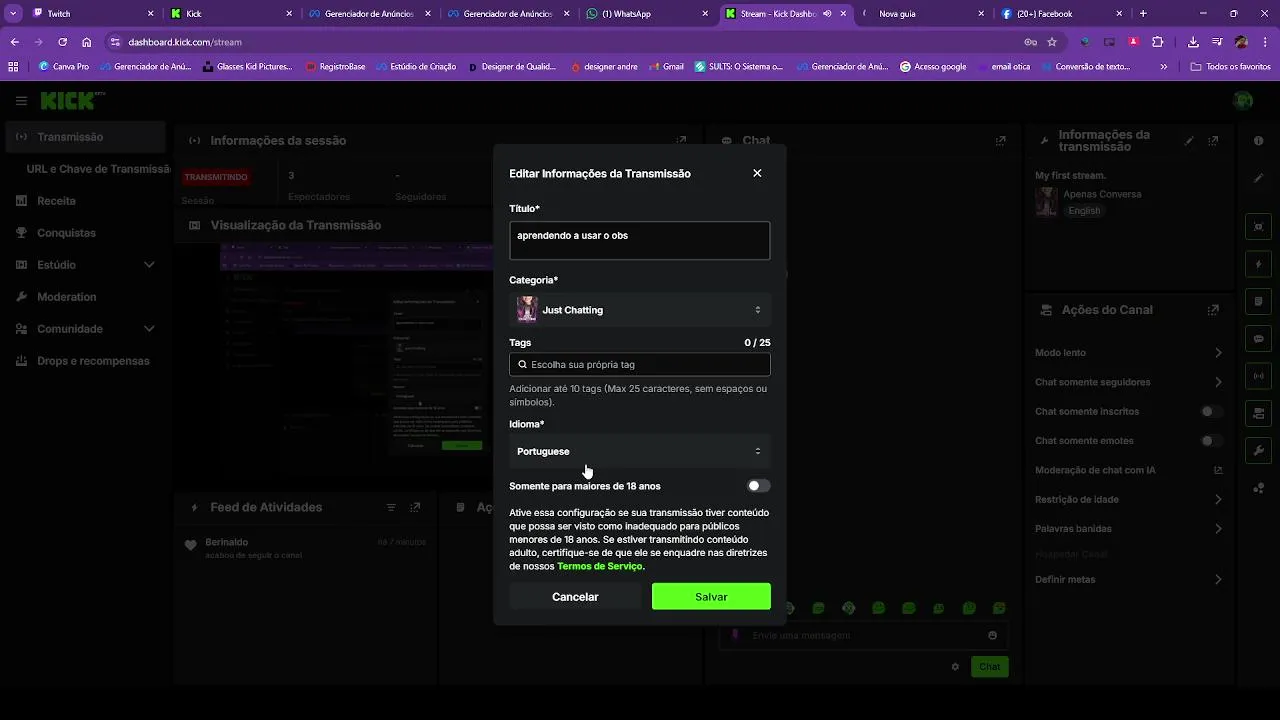Click the chat bubble icon in the right rail
The image size is (1280, 720).
click(1258, 339)
